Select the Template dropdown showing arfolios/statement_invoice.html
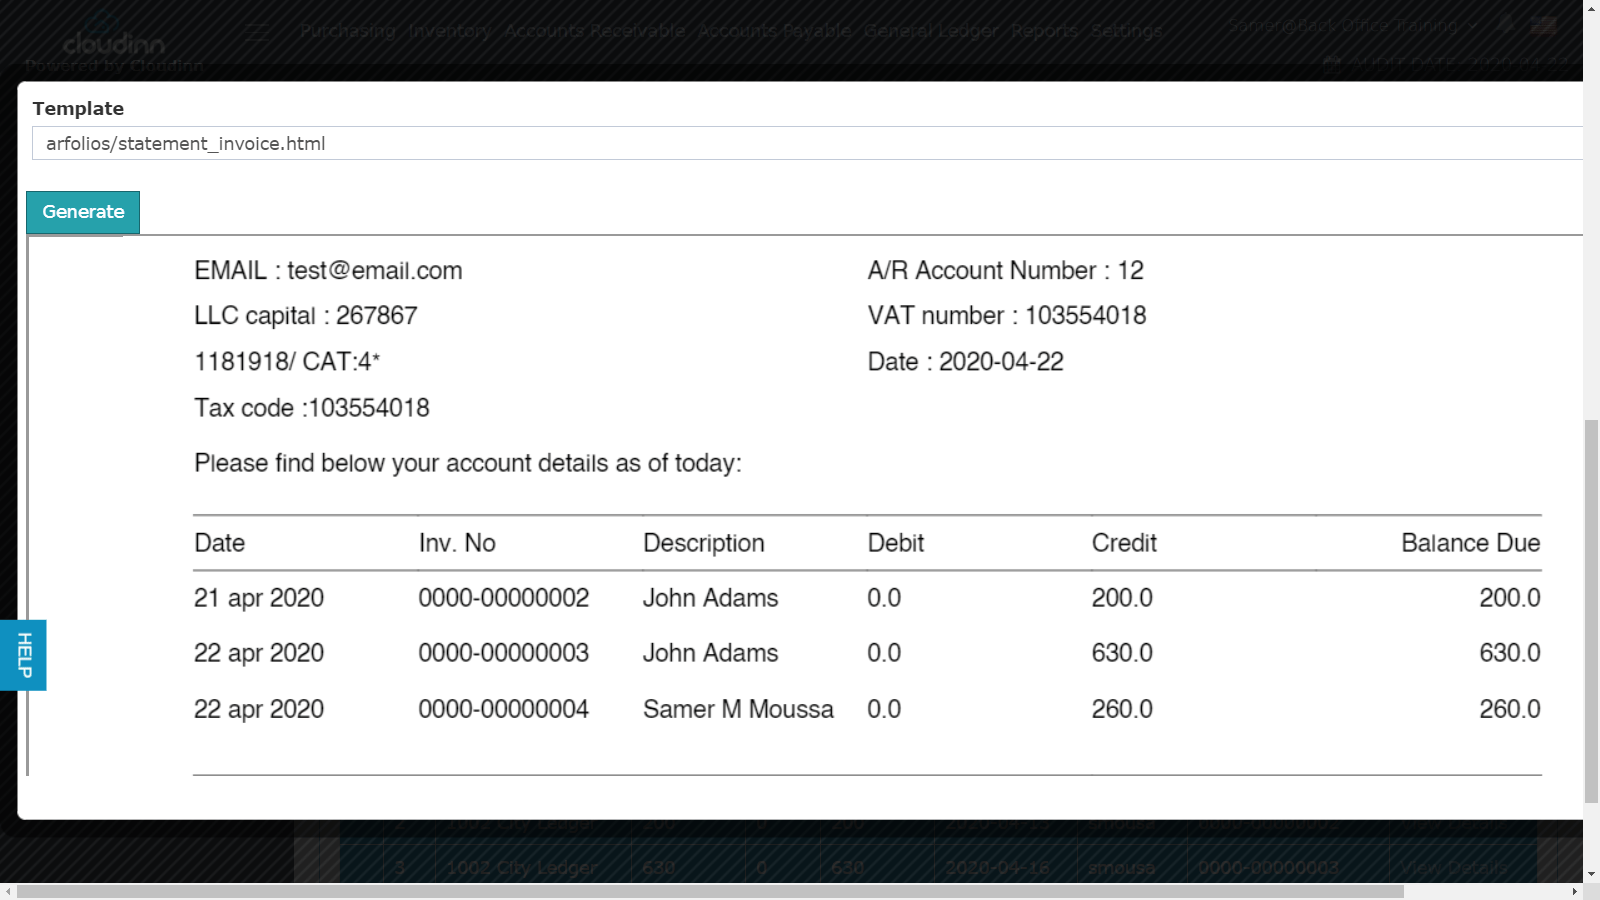The width and height of the screenshot is (1600, 900). (807, 143)
